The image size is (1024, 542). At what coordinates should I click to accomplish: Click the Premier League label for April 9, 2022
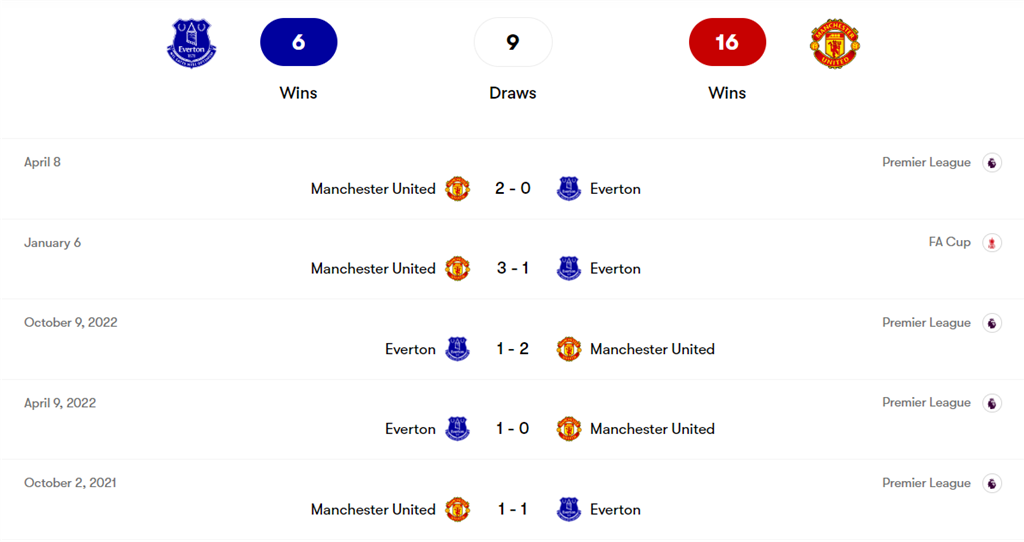pos(926,403)
